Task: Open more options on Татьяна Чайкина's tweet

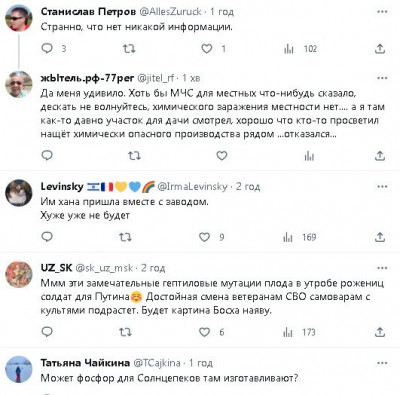Action: pyautogui.click(x=382, y=363)
